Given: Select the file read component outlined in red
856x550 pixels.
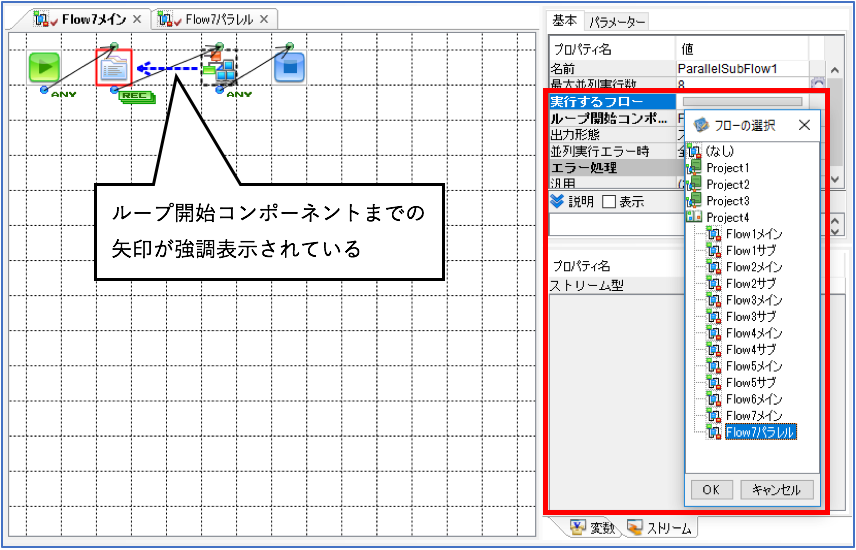Looking at the screenshot, I should click(x=114, y=68).
